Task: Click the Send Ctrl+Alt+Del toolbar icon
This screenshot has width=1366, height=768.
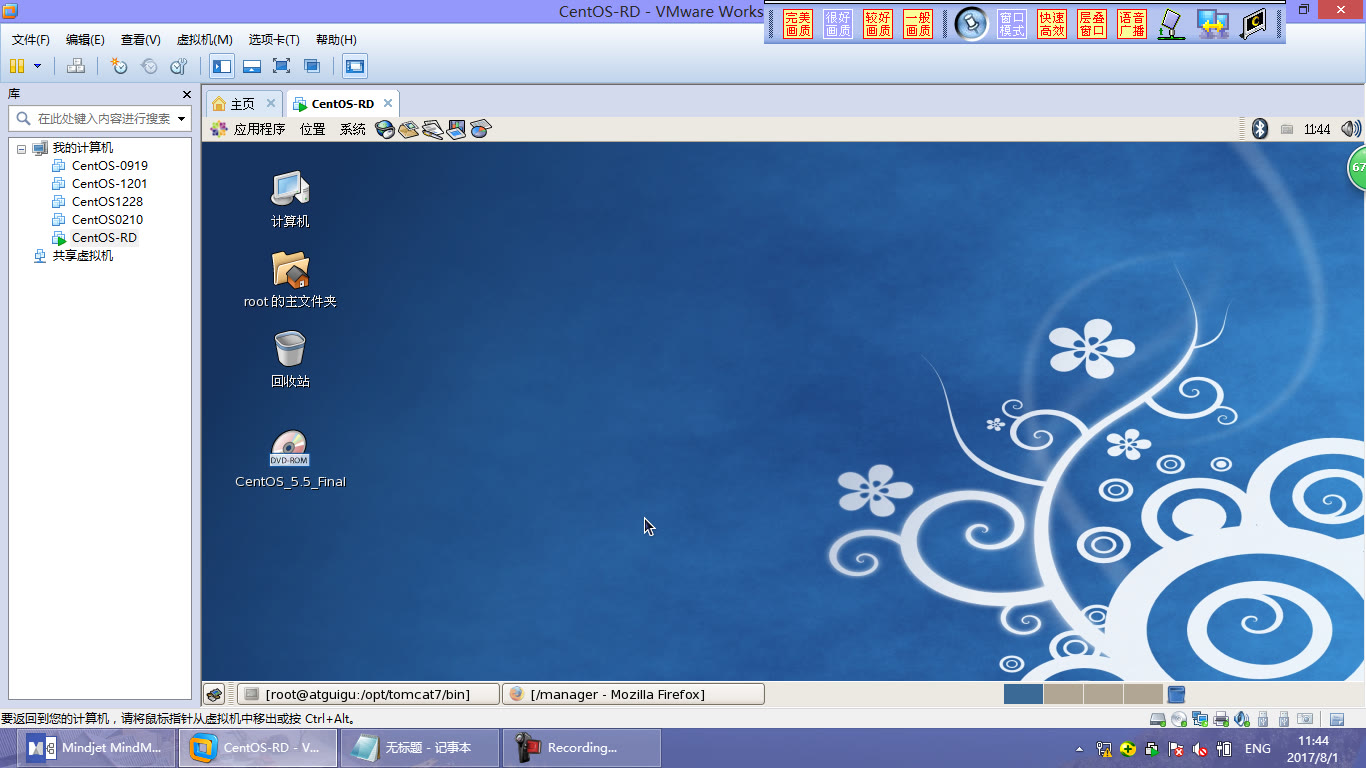Action: [x=76, y=66]
